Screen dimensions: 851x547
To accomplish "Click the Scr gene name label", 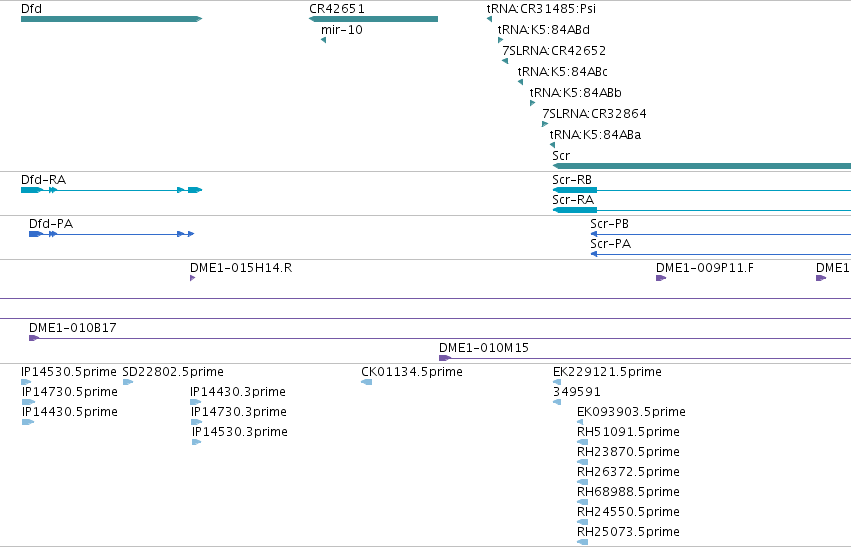I will tap(561, 156).
